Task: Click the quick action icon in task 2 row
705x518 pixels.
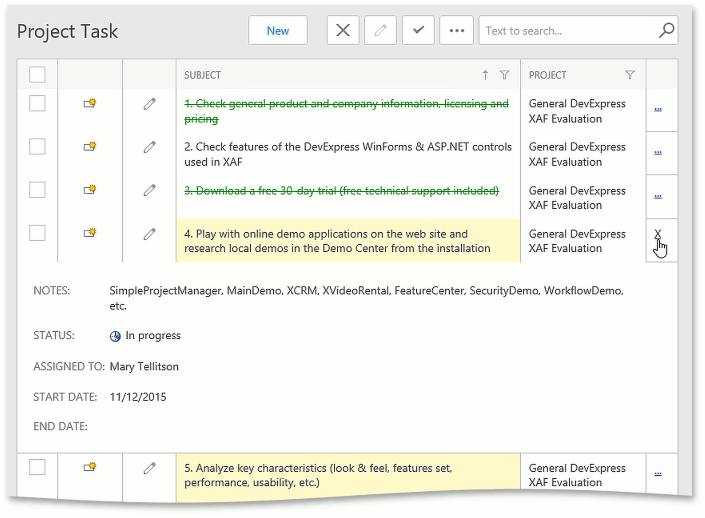Action: click(x=90, y=147)
